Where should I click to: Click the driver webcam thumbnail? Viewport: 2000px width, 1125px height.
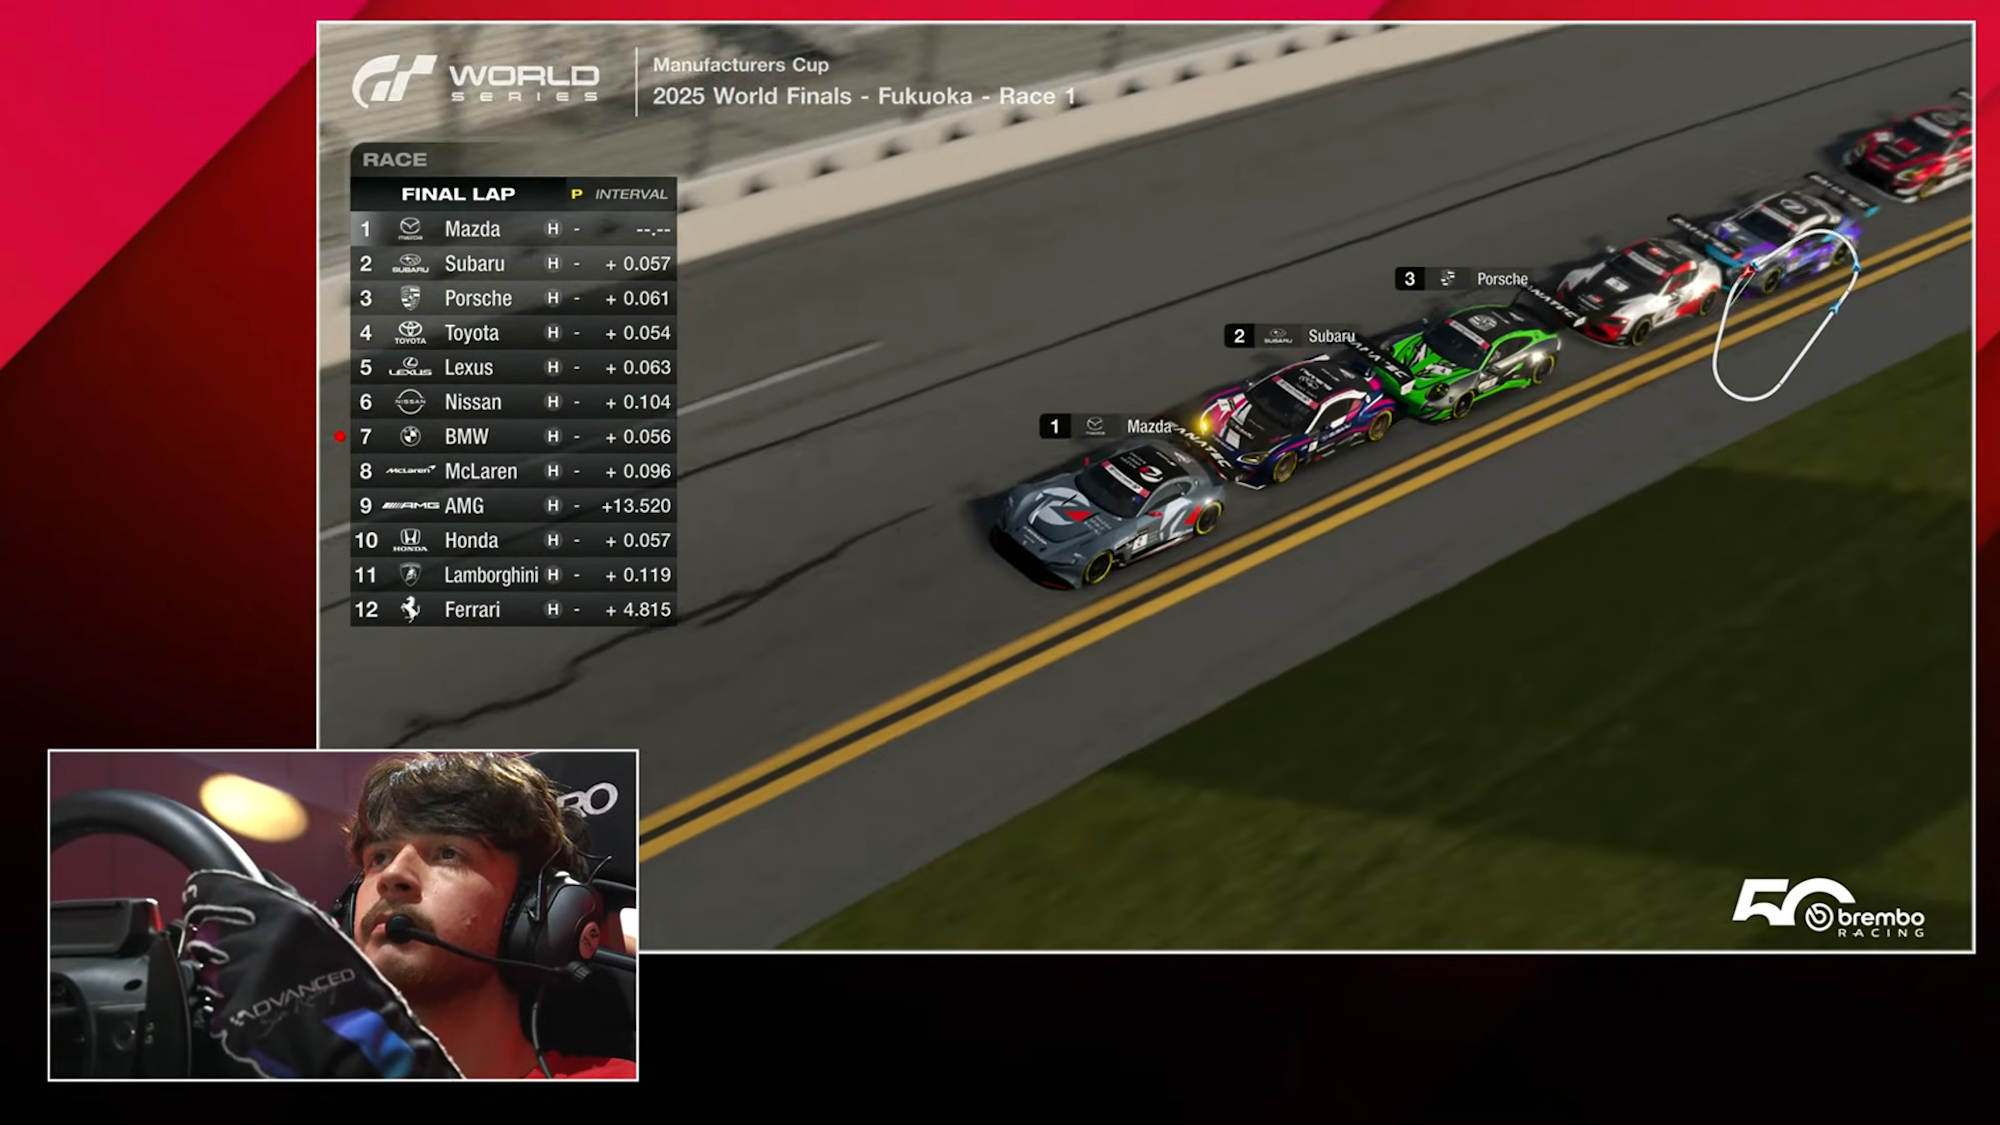(343, 915)
